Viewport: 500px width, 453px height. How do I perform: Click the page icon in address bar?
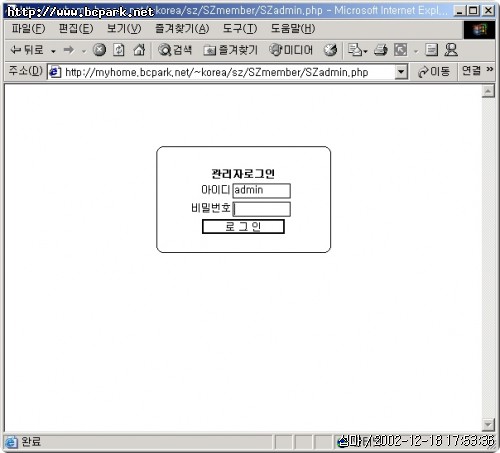55,72
